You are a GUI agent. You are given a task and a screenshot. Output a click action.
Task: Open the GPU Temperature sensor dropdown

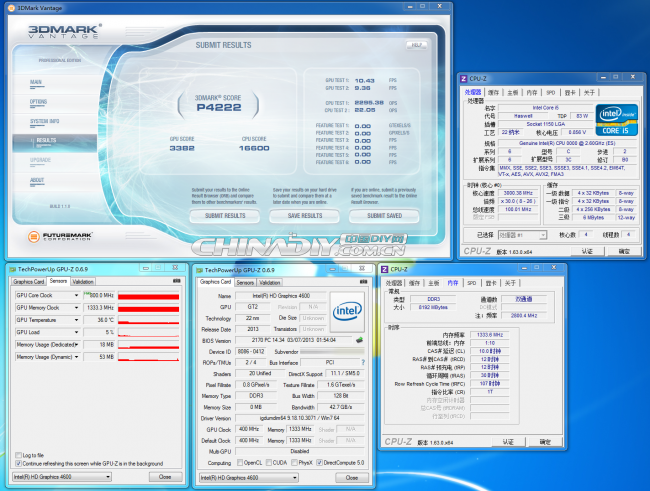point(76,320)
